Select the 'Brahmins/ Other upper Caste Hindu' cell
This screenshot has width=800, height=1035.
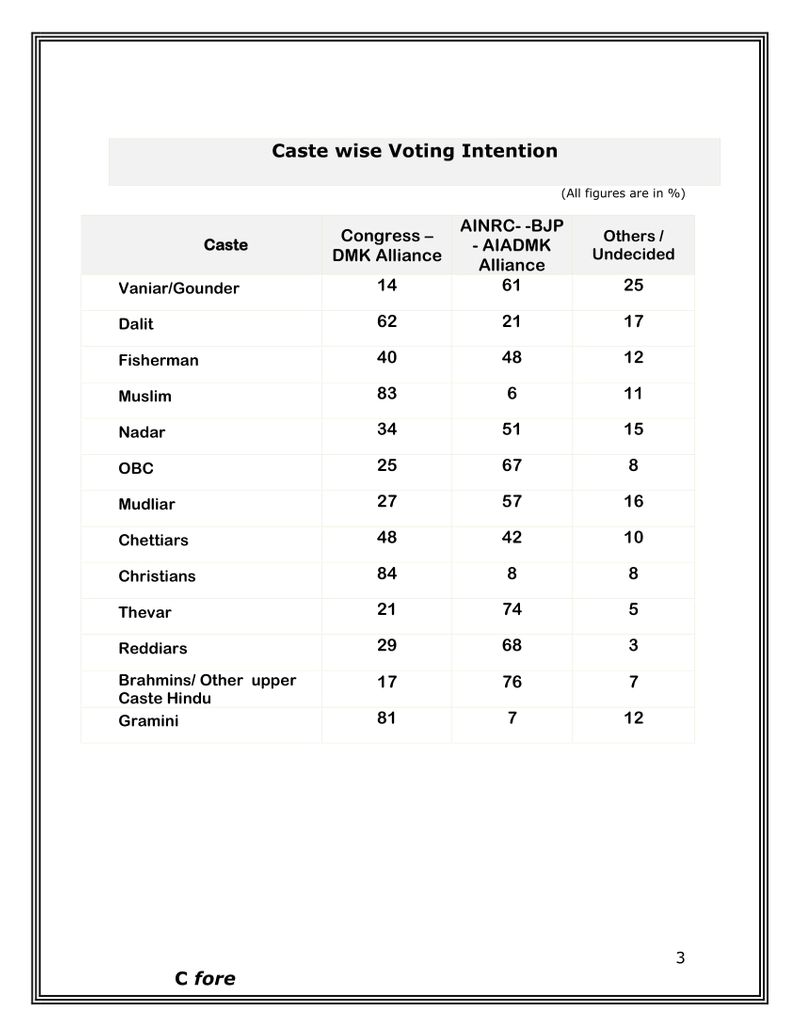[207, 689]
